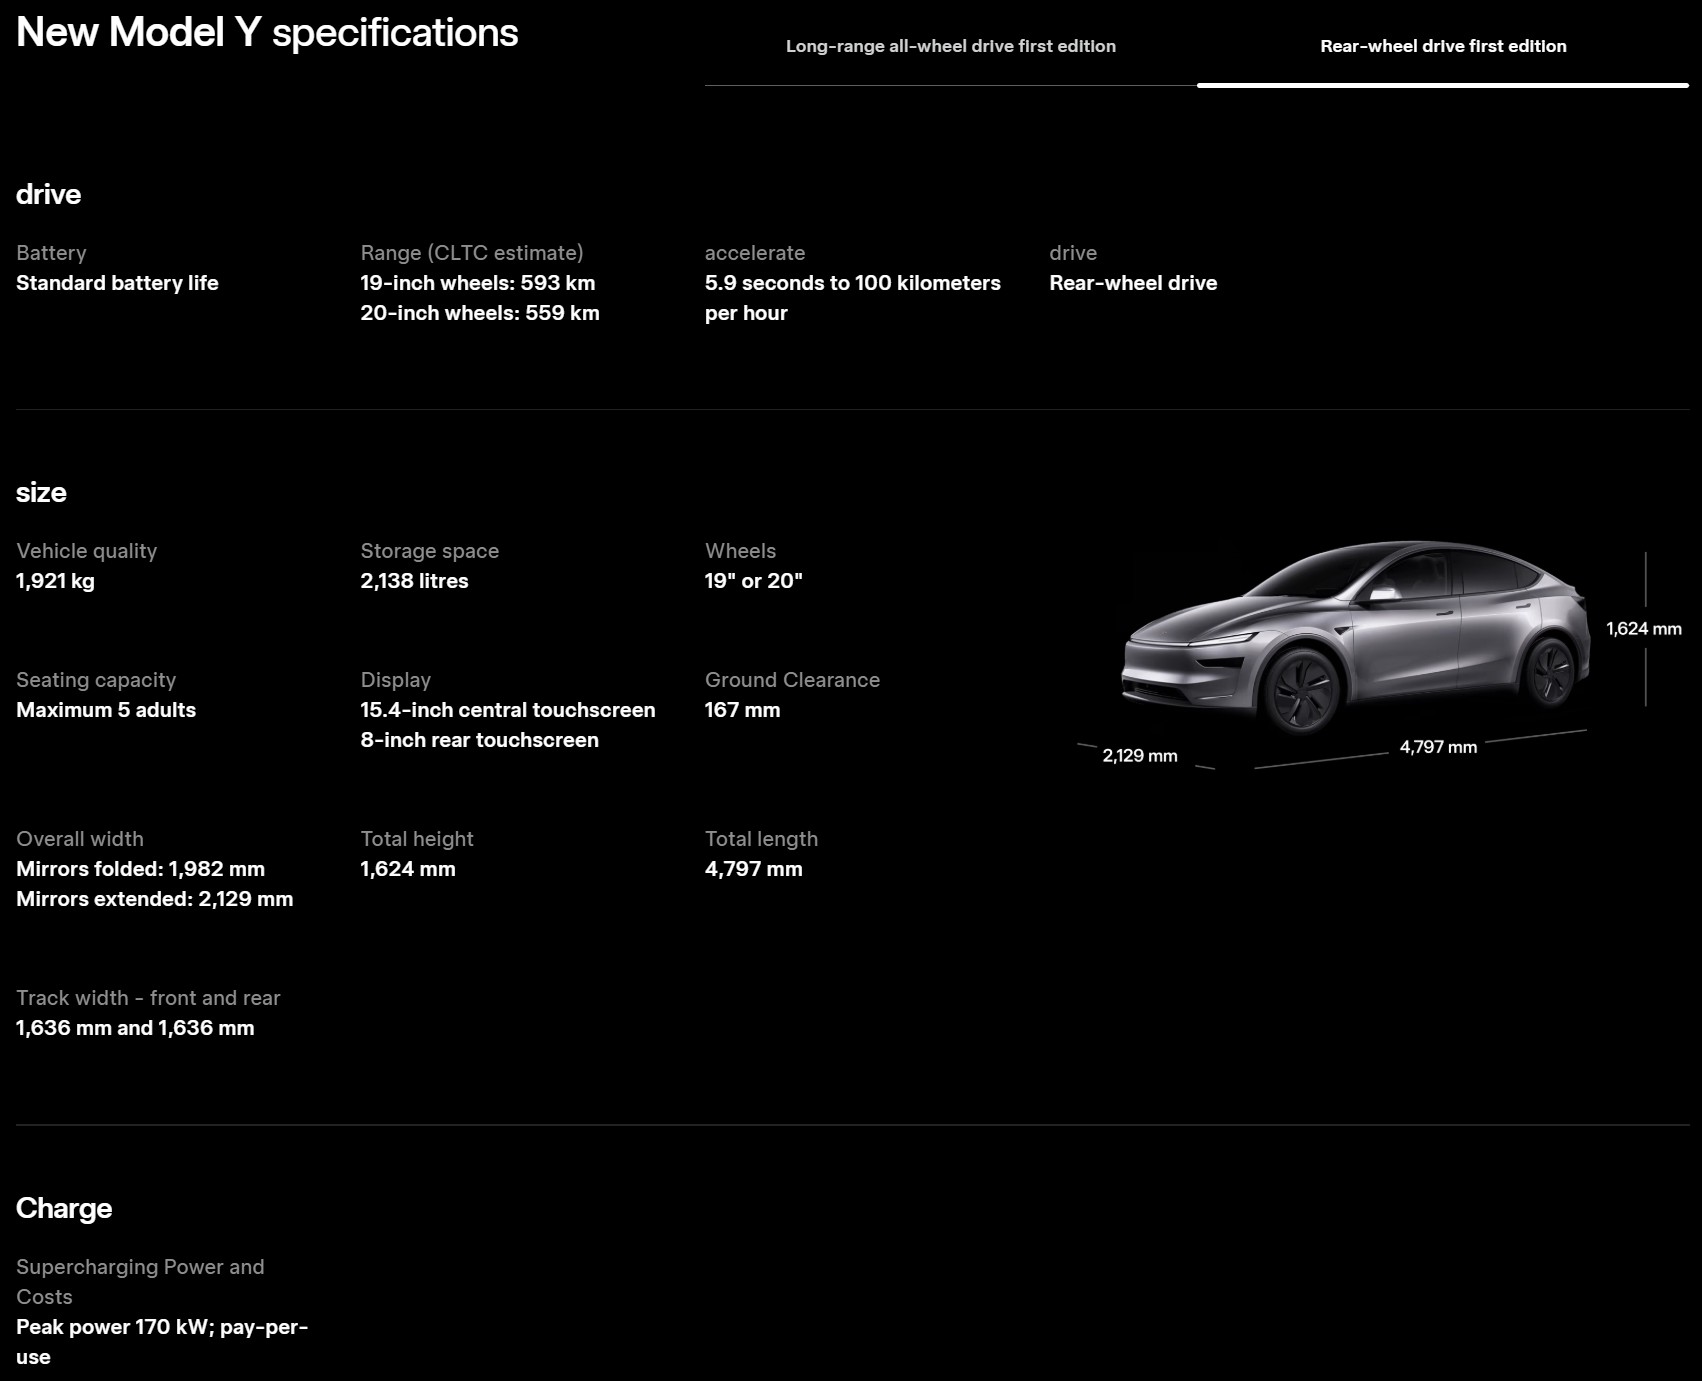1702x1381 pixels.
Task: Click 'Mirrors extended: 2,129 mm' text
Action: (155, 899)
